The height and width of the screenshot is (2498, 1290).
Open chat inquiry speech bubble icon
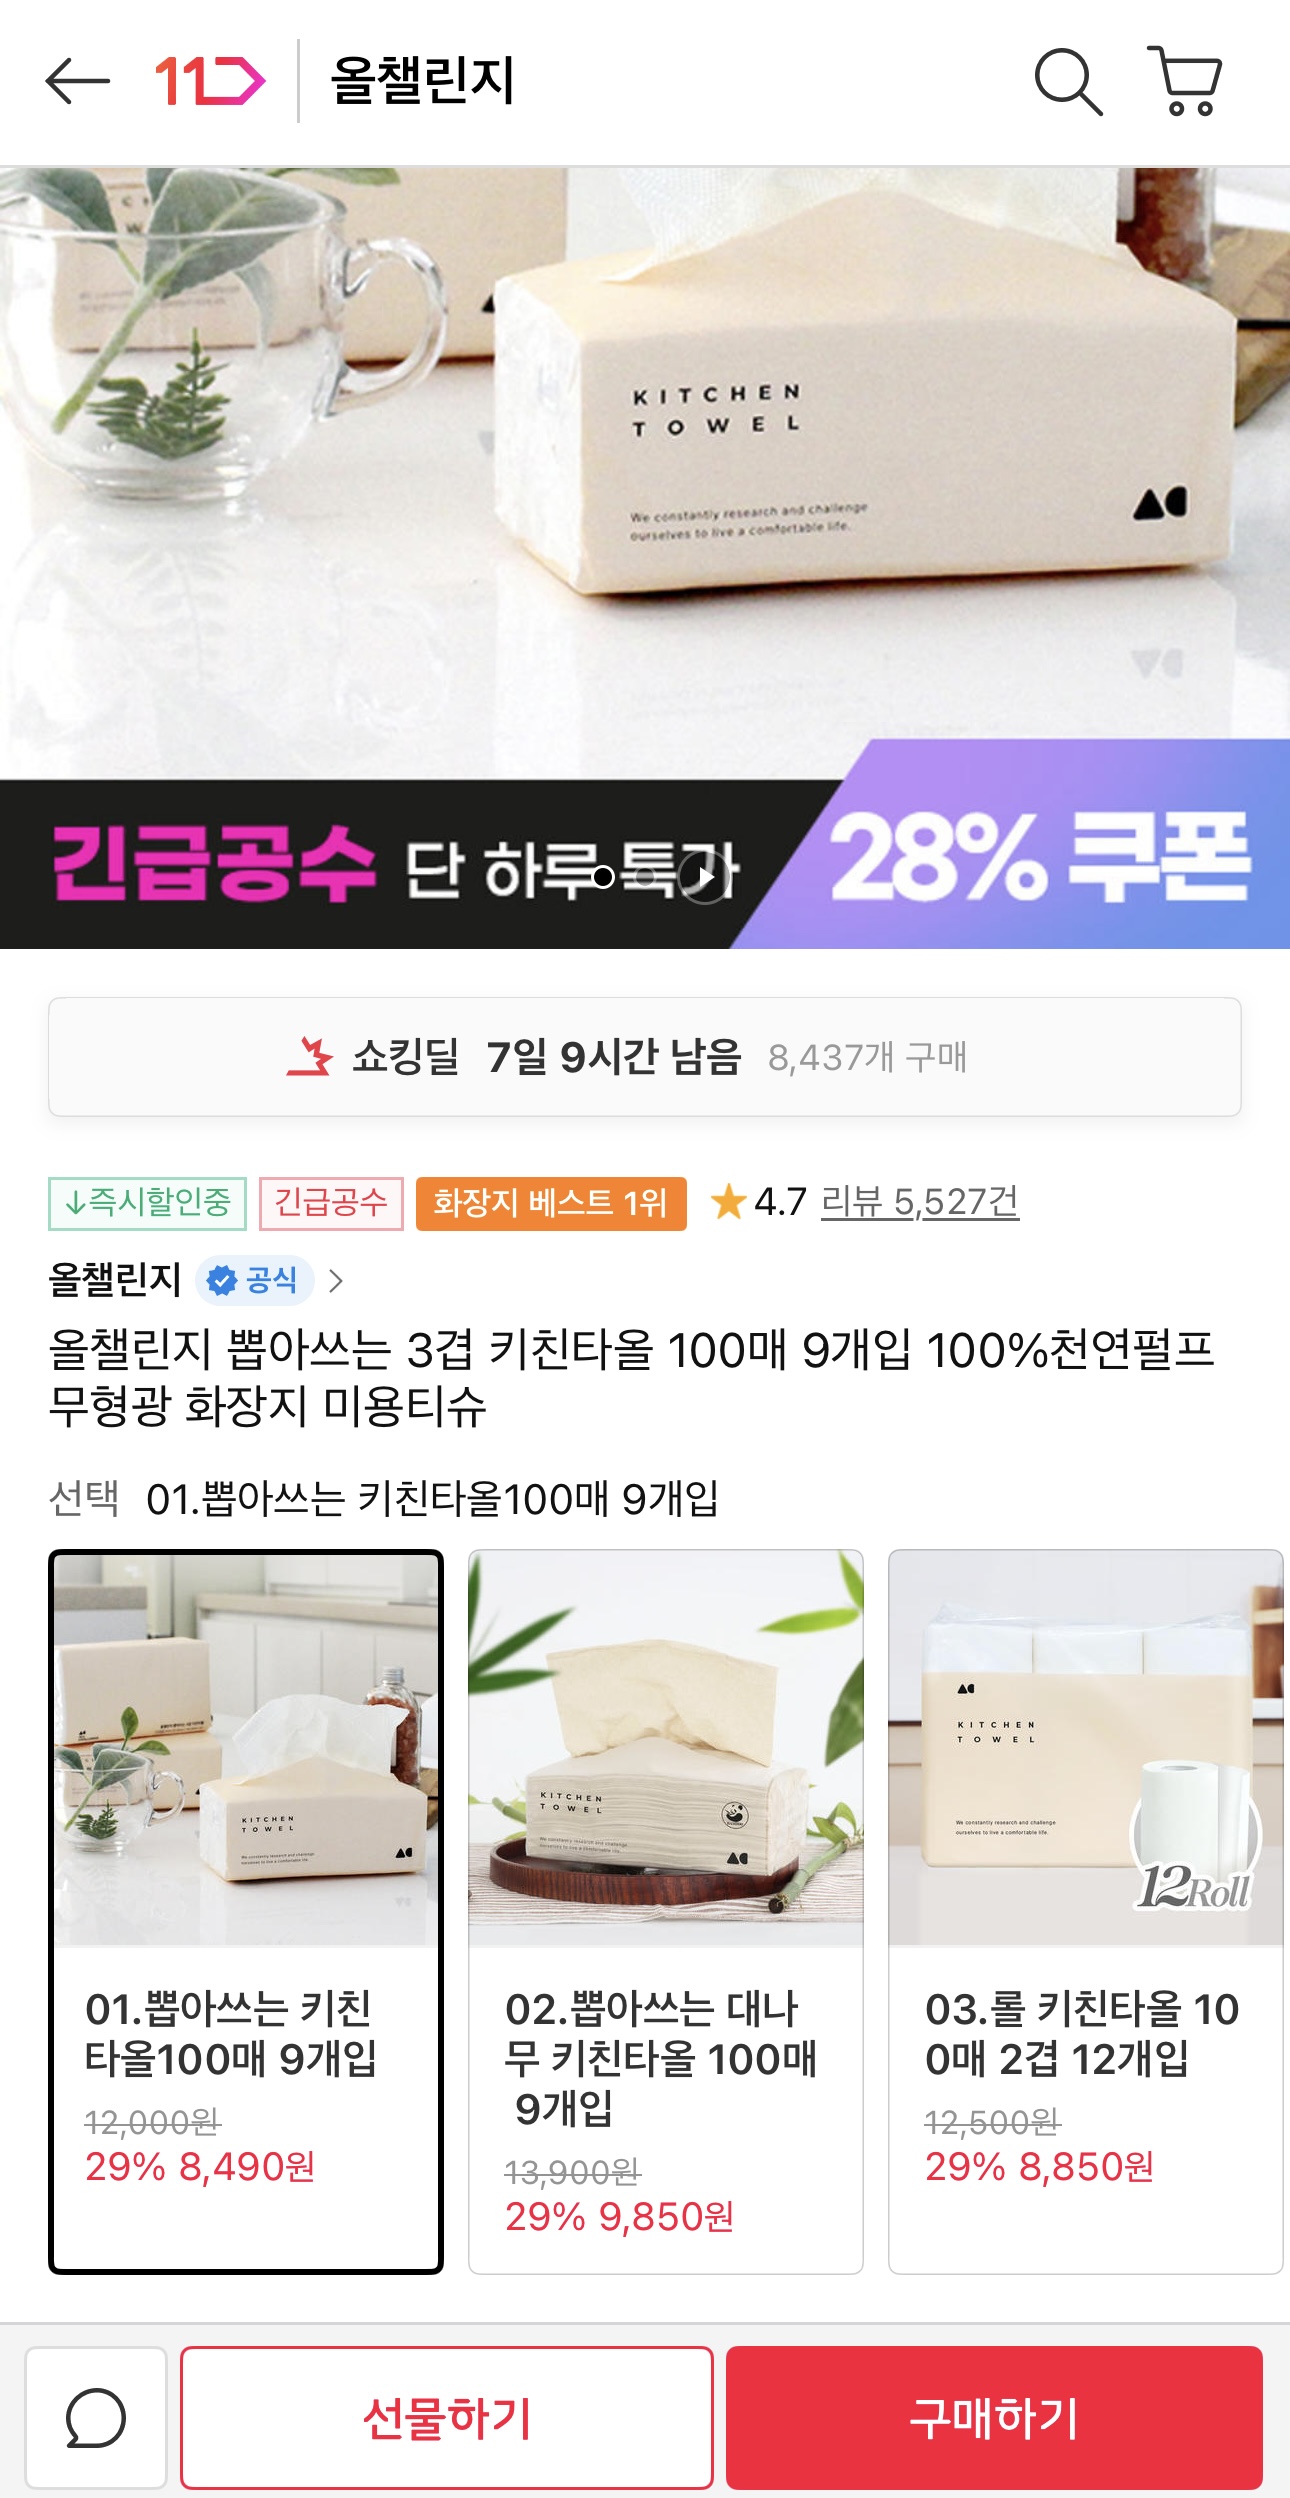tap(96, 2418)
